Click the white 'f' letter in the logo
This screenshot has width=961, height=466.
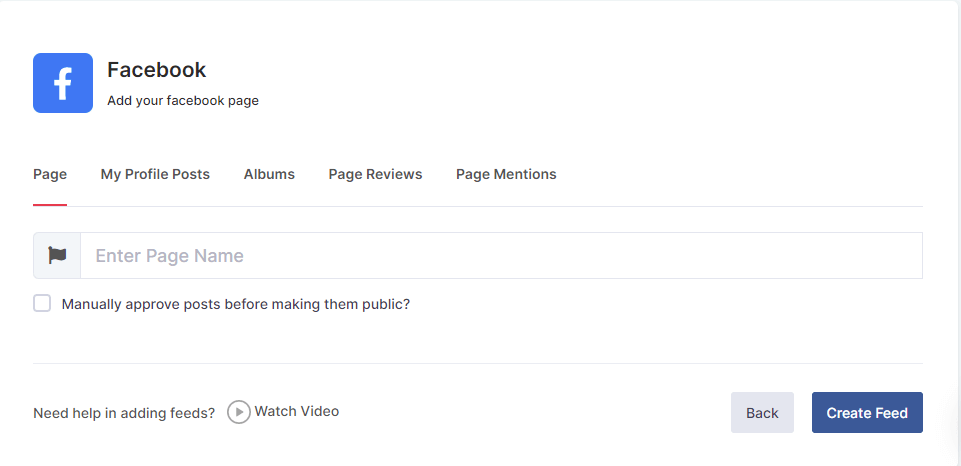point(63,85)
